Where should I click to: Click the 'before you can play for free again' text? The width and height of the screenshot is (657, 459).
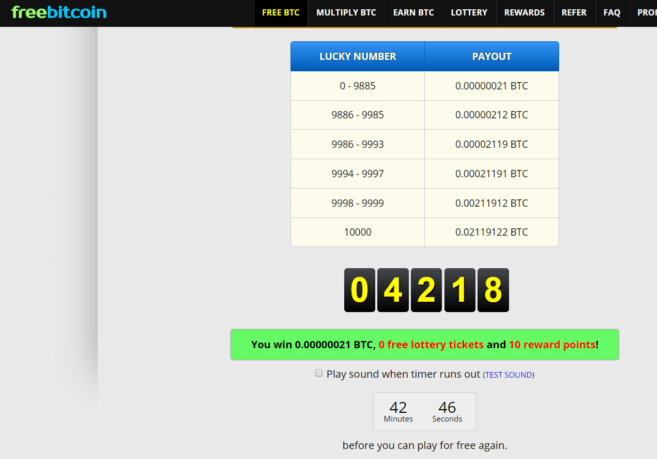click(424, 445)
